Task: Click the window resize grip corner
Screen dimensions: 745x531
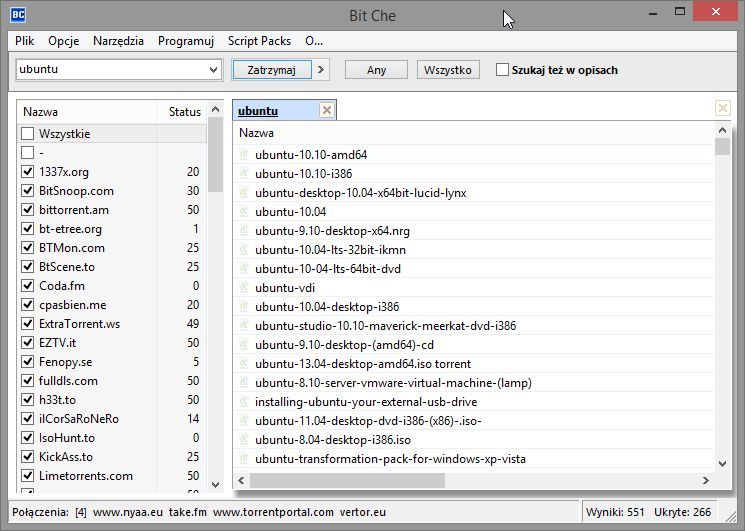Action: [x=729, y=516]
